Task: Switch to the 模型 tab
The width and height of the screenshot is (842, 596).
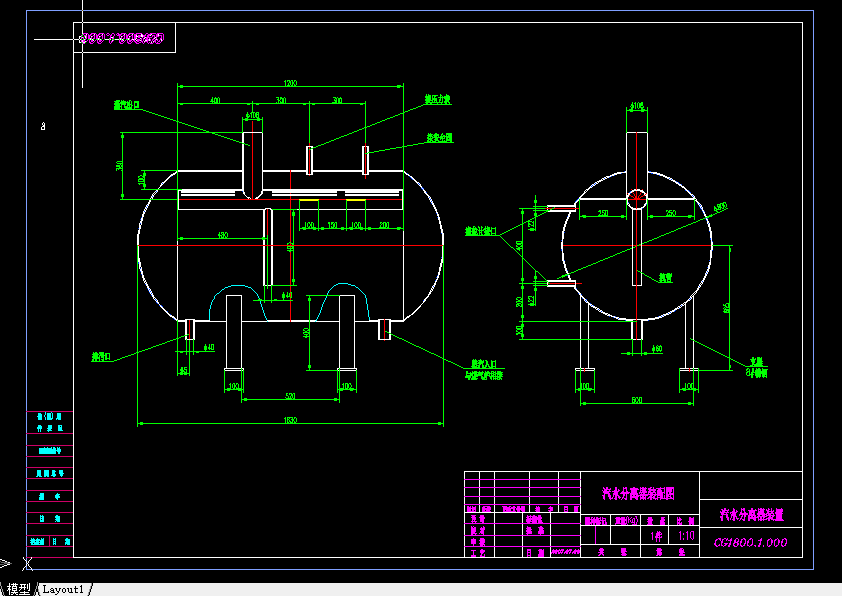Action: coord(18,589)
